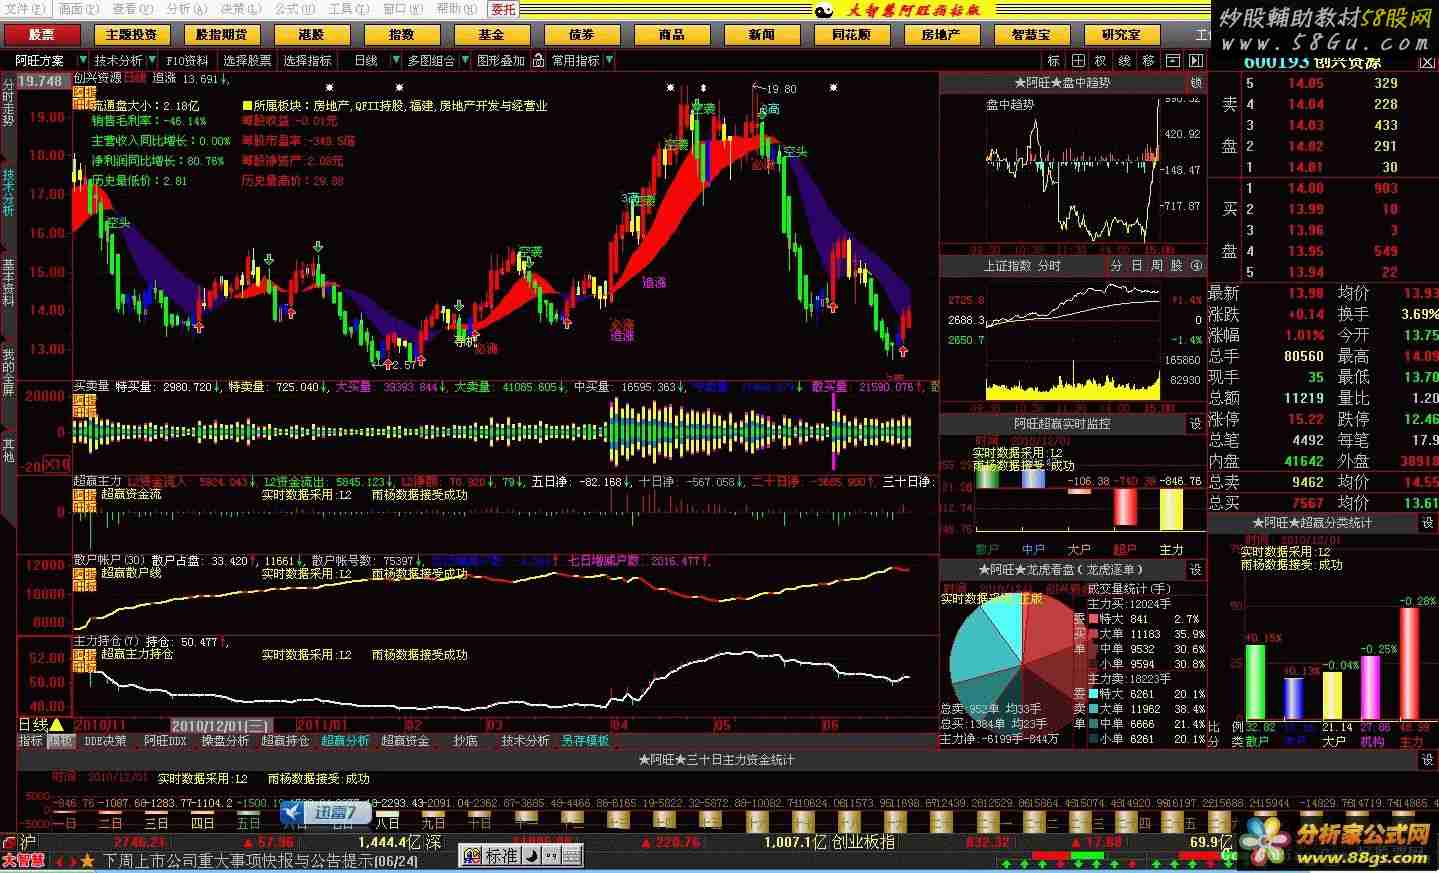Click the 选择股票 toolbar item
Viewport: 1439px width, 873px height.
pos(247,61)
